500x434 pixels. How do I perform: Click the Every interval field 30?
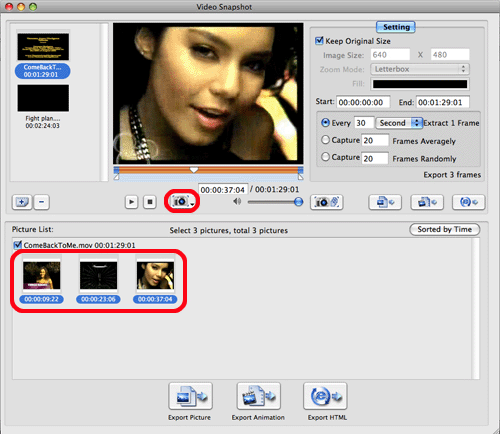pos(364,123)
